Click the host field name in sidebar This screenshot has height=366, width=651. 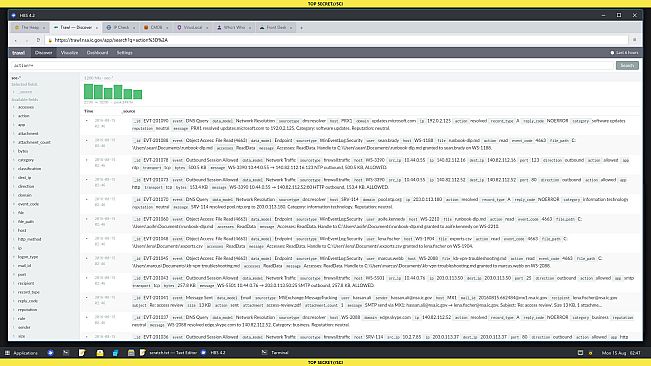click(x=22, y=230)
